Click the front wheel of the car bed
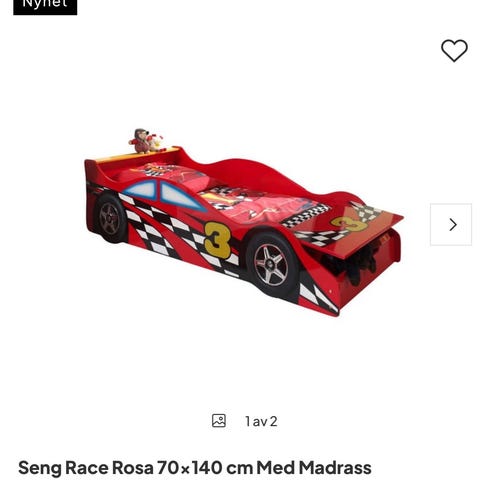480x480 pixels. pyautogui.click(x=271, y=265)
